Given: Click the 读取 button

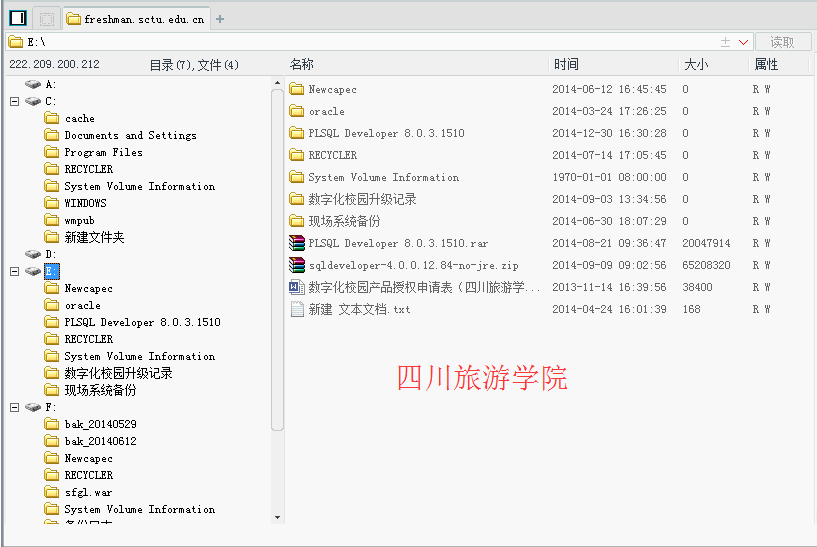Looking at the screenshot, I should point(782,42).
